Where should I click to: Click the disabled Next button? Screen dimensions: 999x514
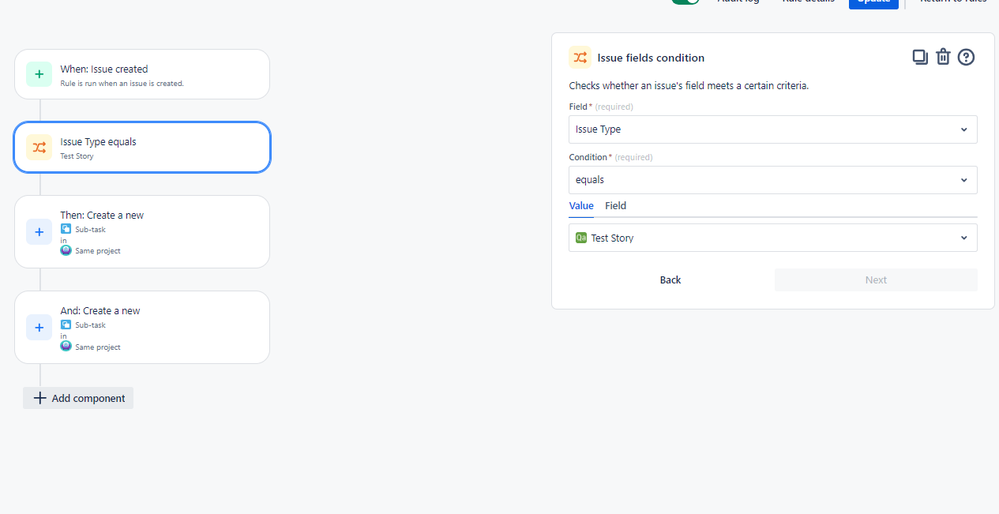pyautogui.click(x=876, y=280)
